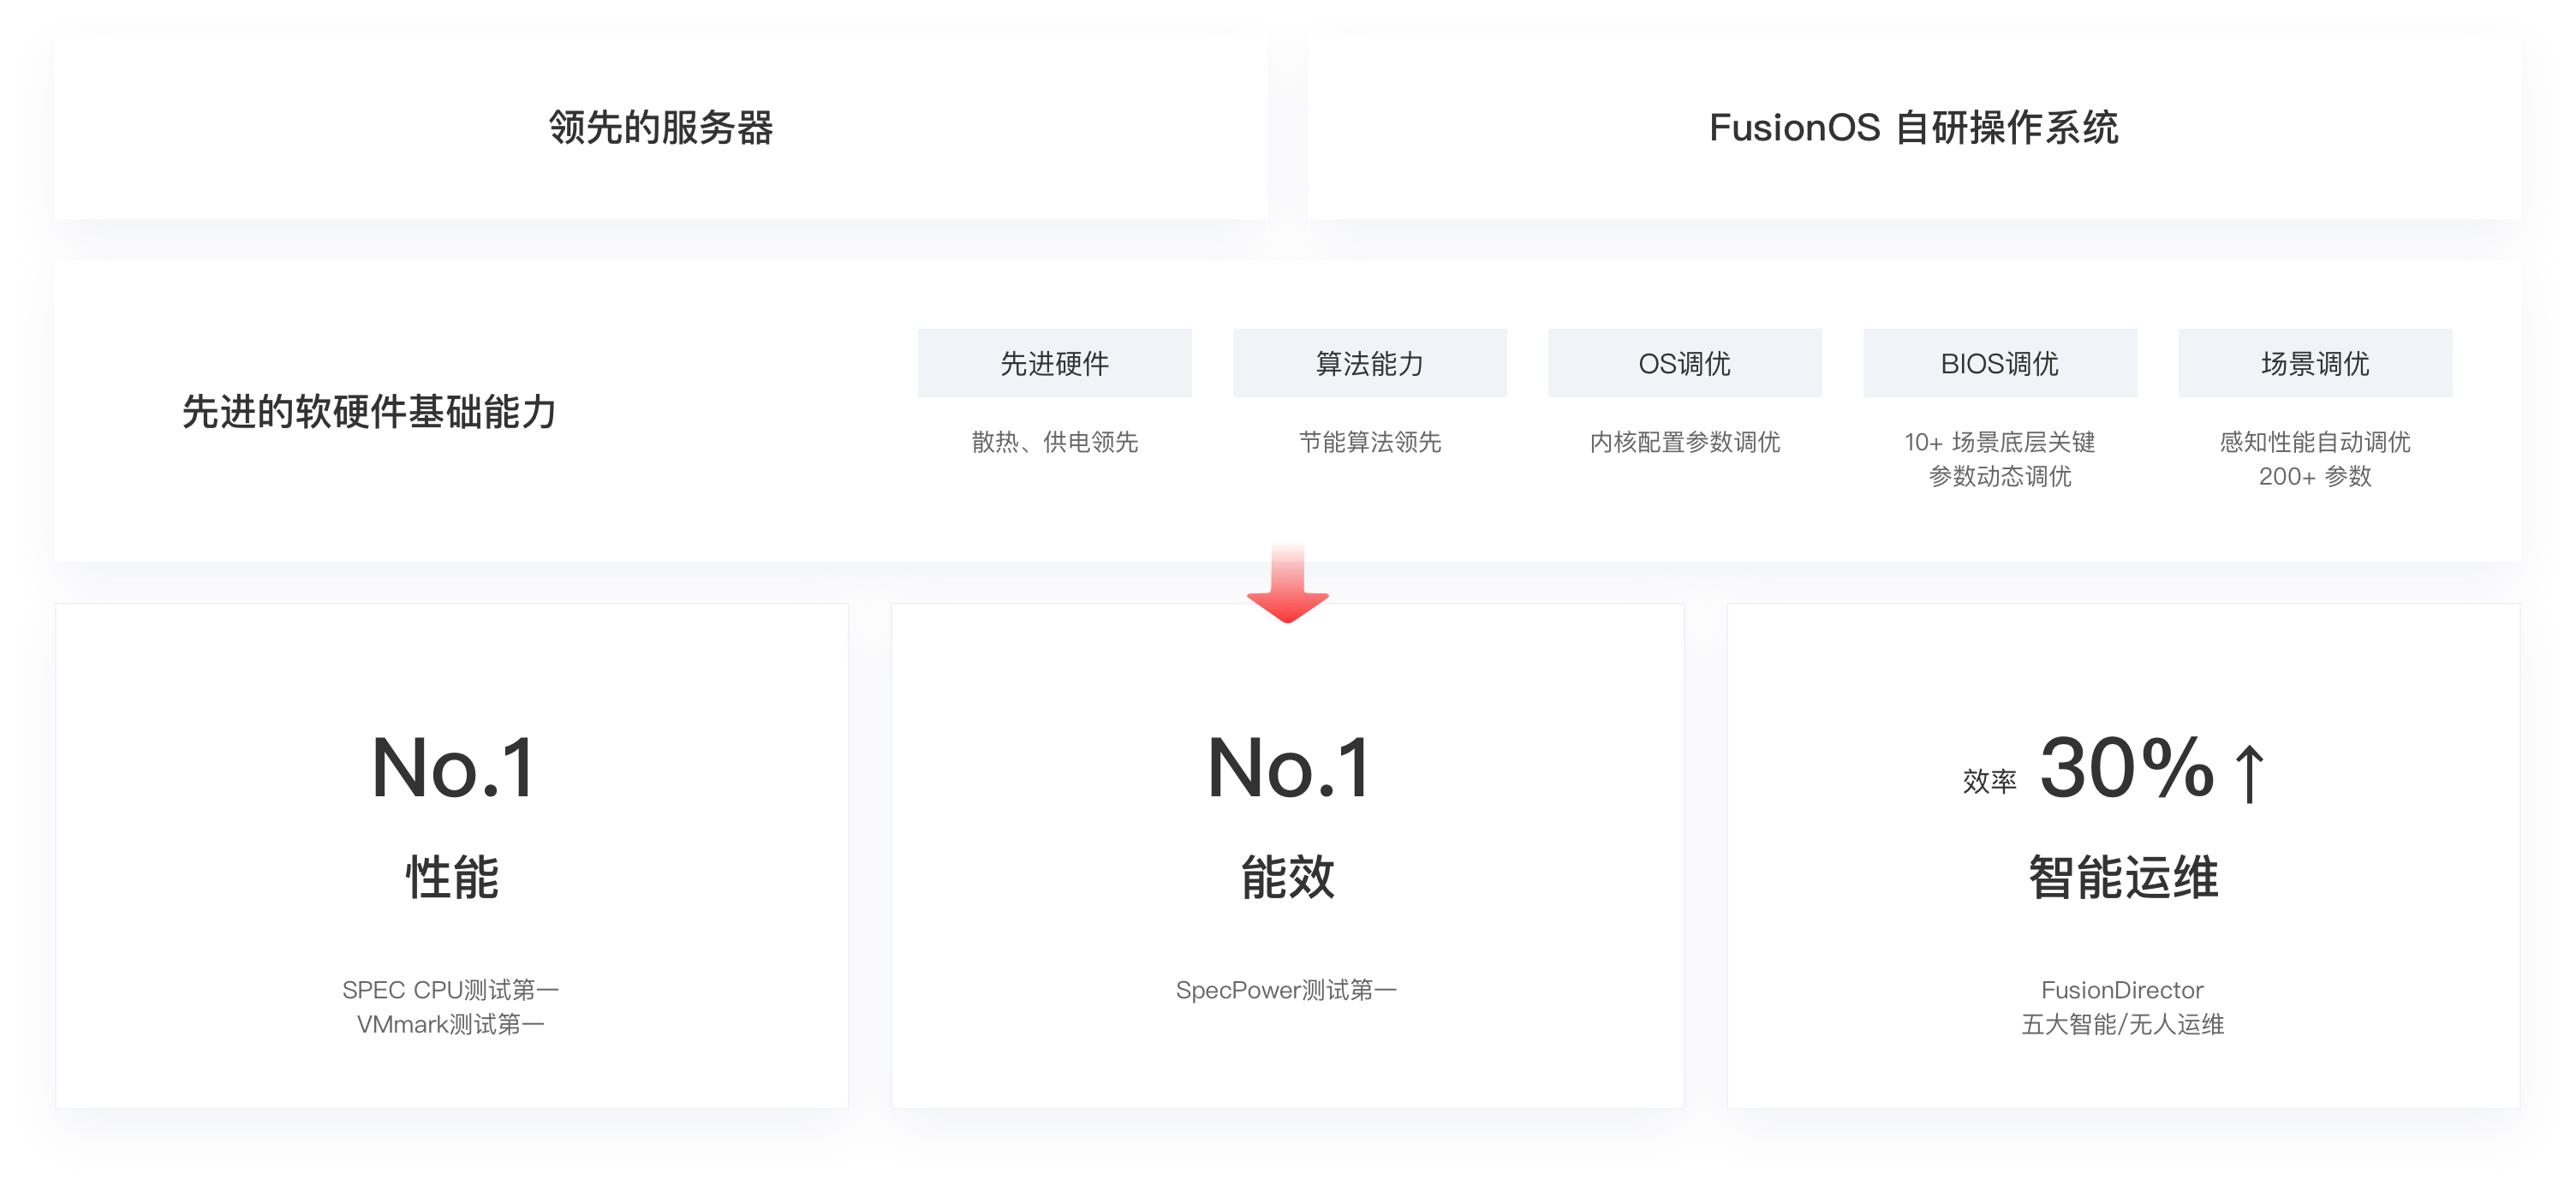Select the BIOS调优 tag
The width and height of the screenshot is (2576, 1185).
tap(2000, 363)
